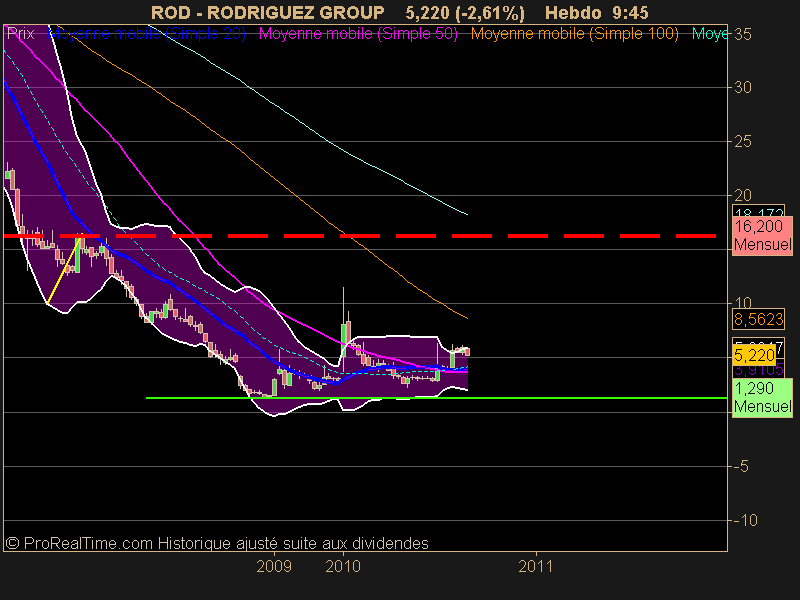Viewport: 800px width, 600px height.
Task: Click Moyenne mobile (Simple 20) legend entry
Action: (x=147, y=34)
